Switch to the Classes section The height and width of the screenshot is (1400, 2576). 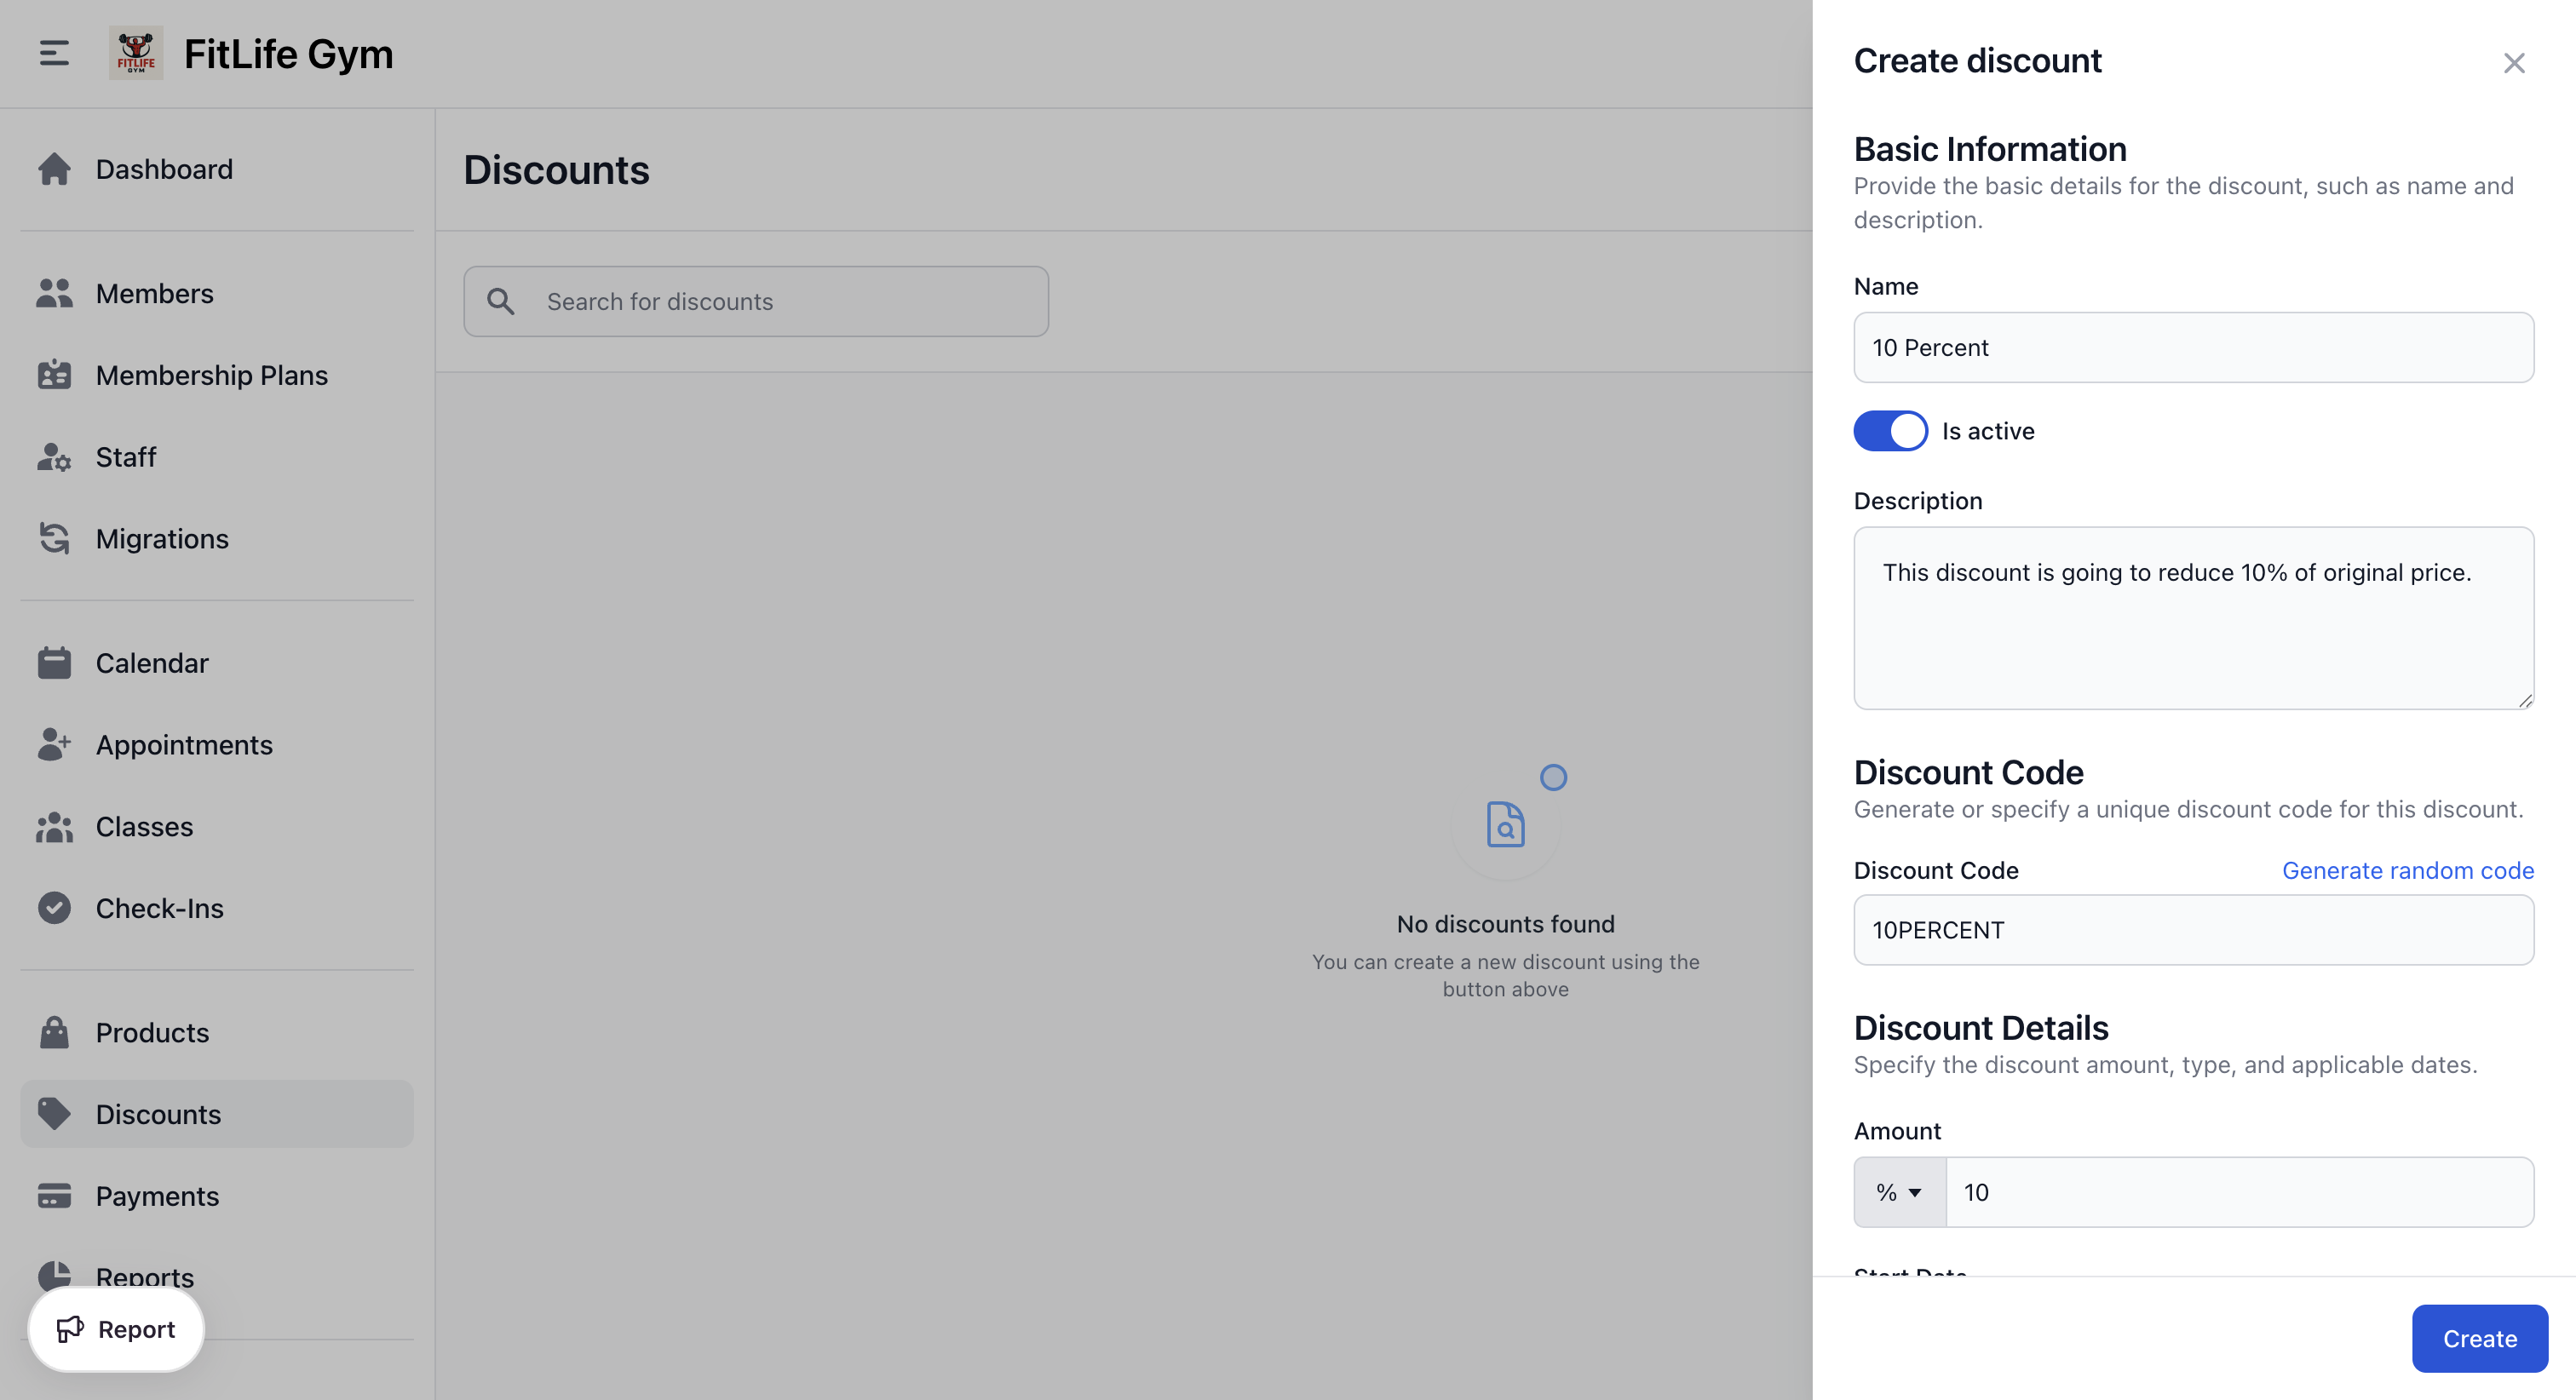pyautogui.click(x=144, y=826)
